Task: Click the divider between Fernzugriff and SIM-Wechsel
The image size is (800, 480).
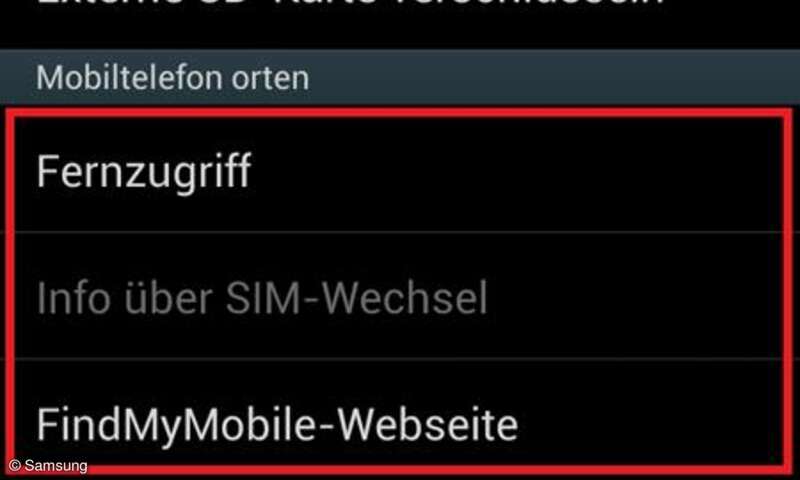Action: click(x=400, y=232)
